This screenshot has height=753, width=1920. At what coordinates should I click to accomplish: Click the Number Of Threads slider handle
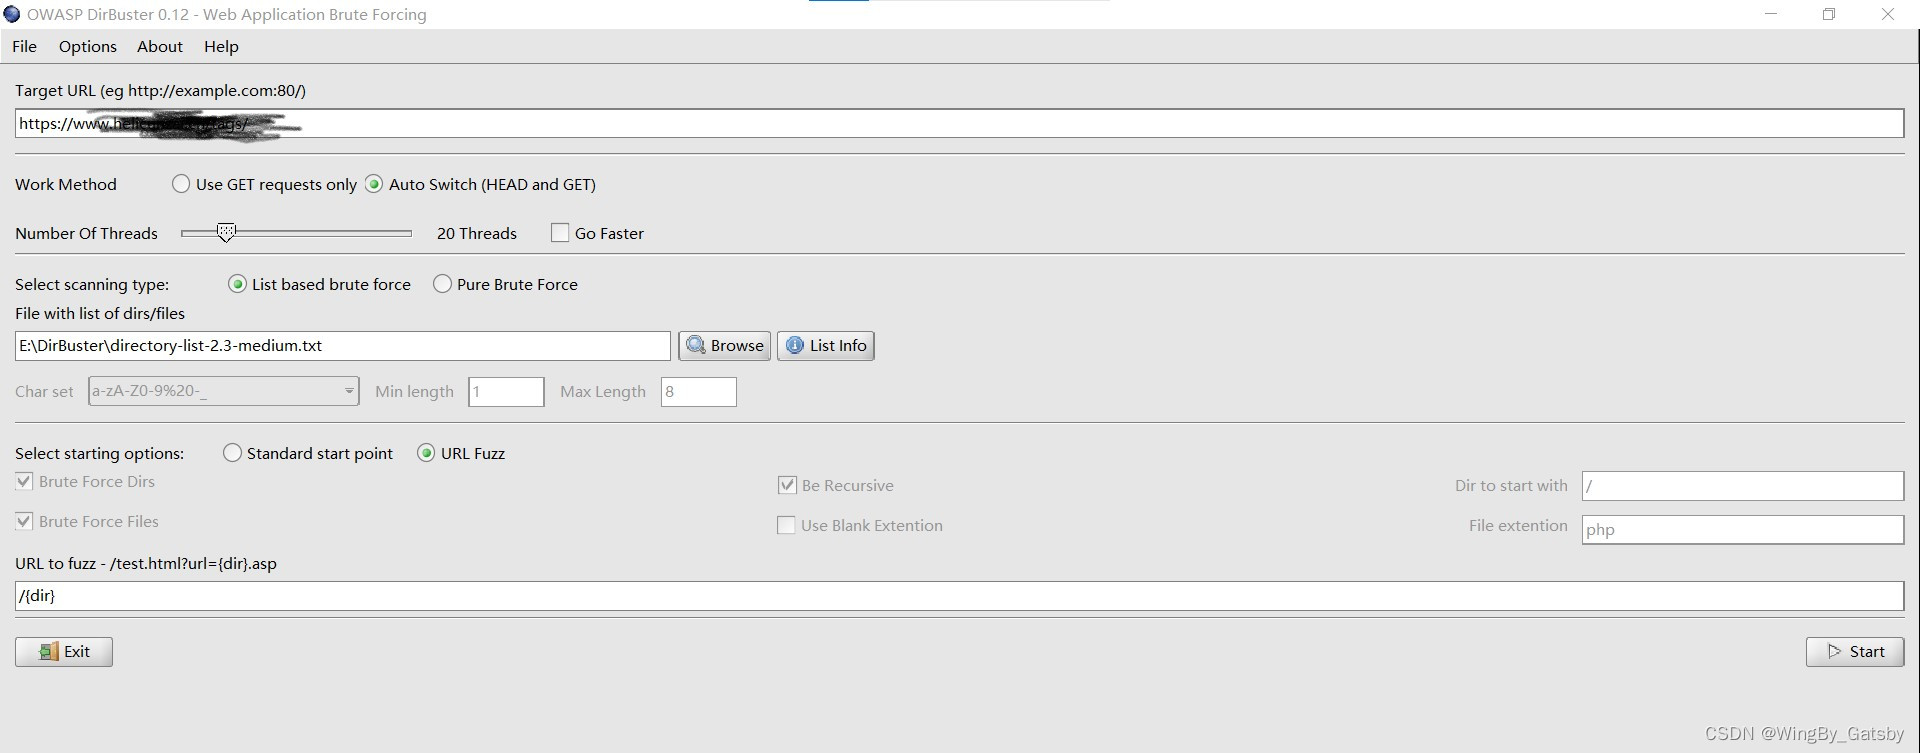(x=226, y=233)
